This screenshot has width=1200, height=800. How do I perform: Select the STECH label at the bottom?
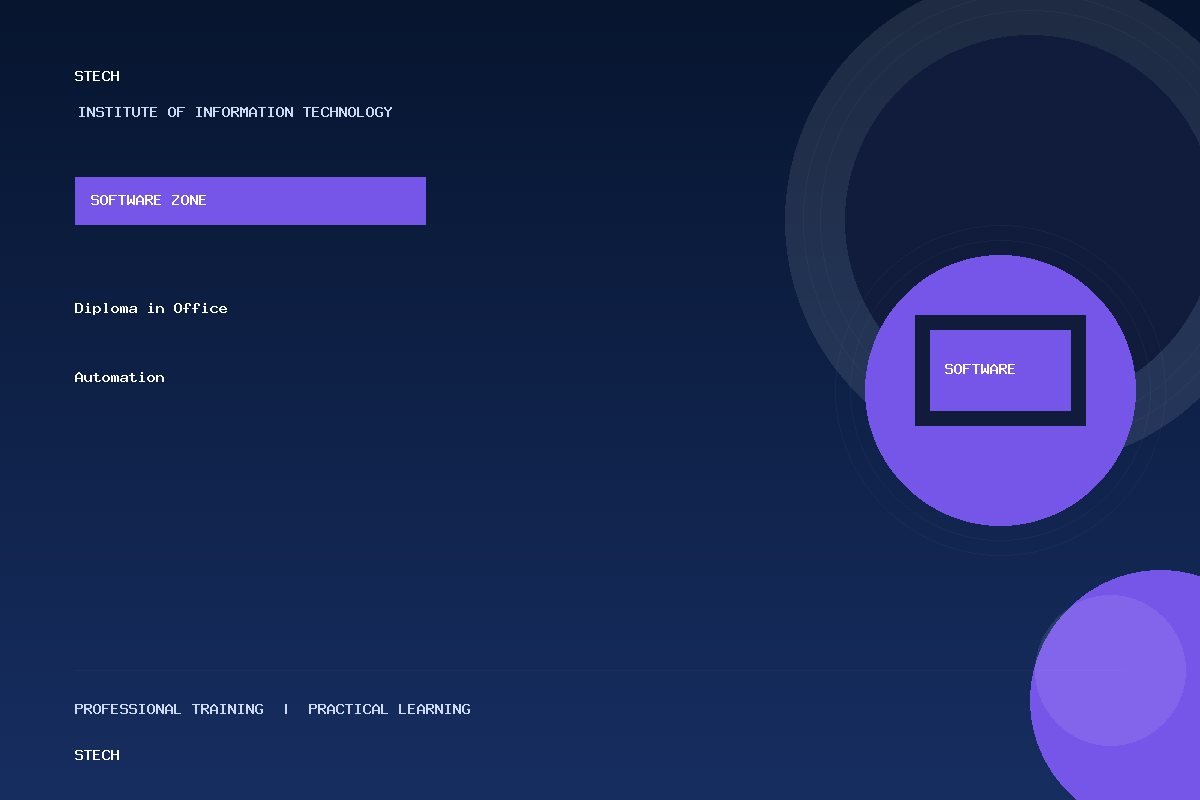pos(97,755)
